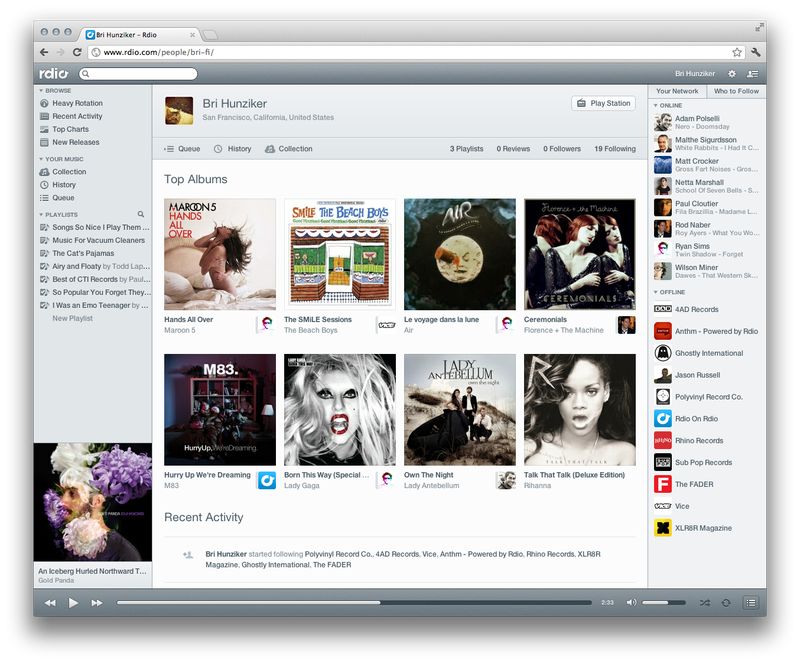Bookmark page with the star icon
Viewport: 800px width, 663px height.
tap(737, 52)
